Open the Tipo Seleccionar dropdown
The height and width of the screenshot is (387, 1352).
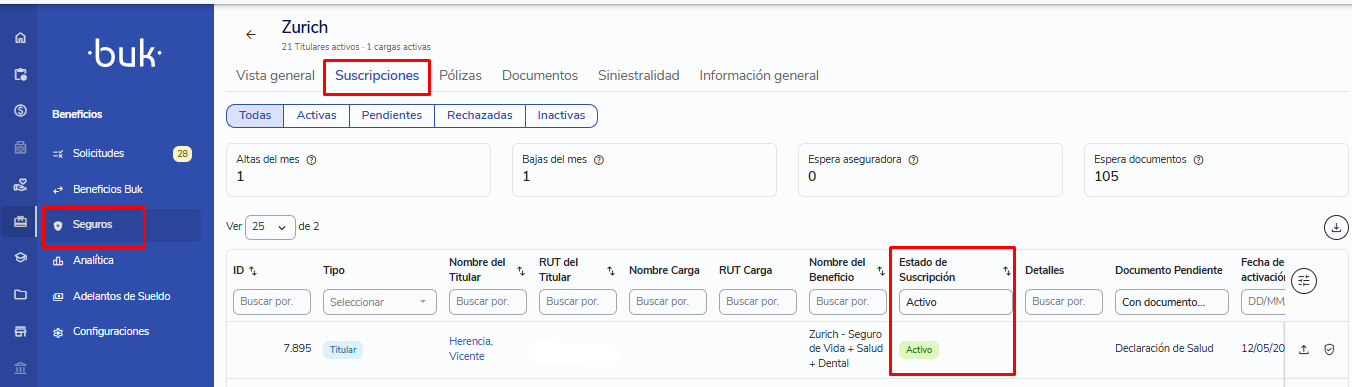381,302
